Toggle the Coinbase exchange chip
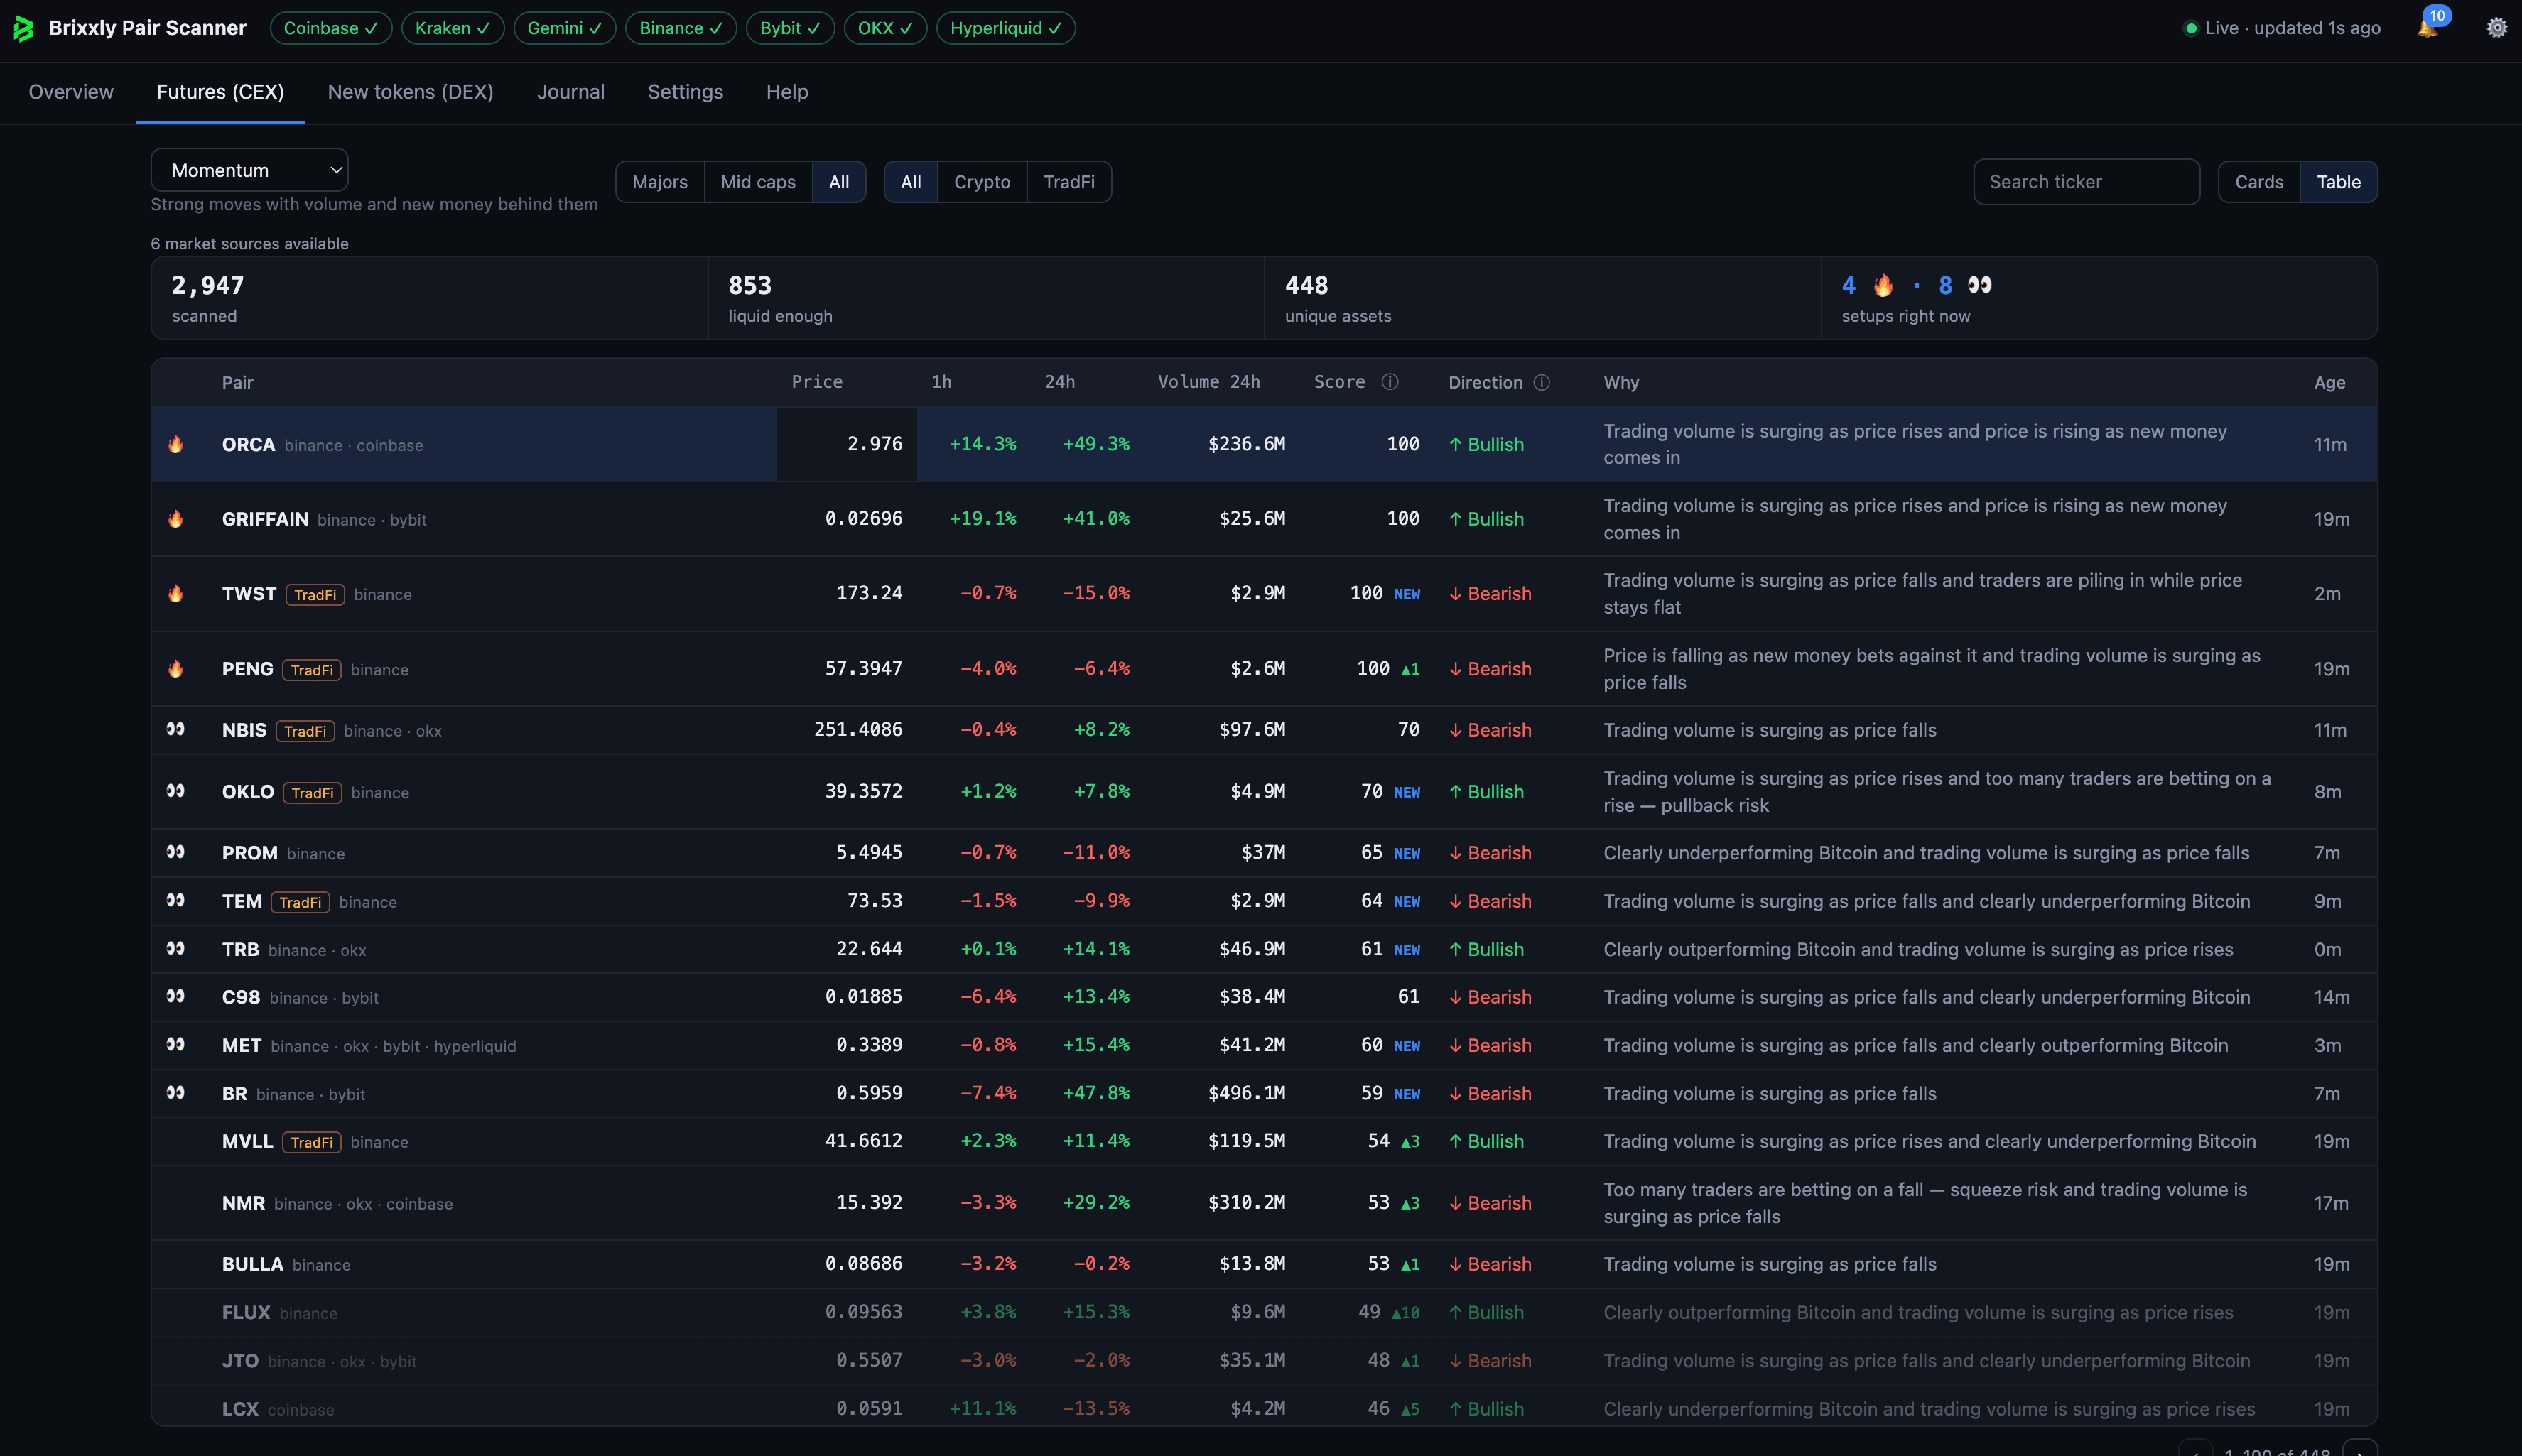The width and height of the screenshot is (2522, 1456). pos(331,28)
